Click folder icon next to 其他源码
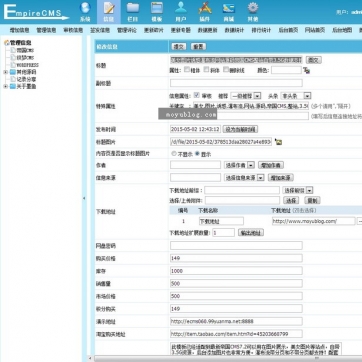The height and width of the screenshot is (362, 362). click(x=13, y=72)
